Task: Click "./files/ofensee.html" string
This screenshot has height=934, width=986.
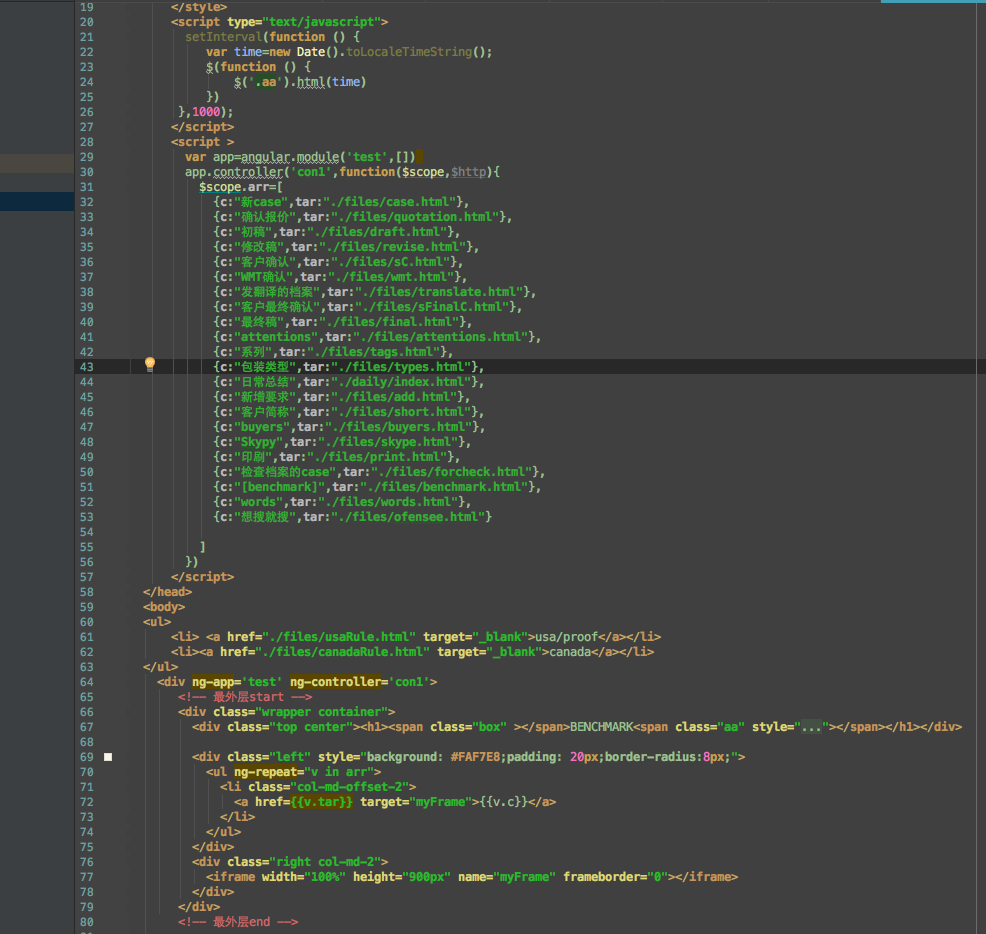Action: click(x=408, y=518)
